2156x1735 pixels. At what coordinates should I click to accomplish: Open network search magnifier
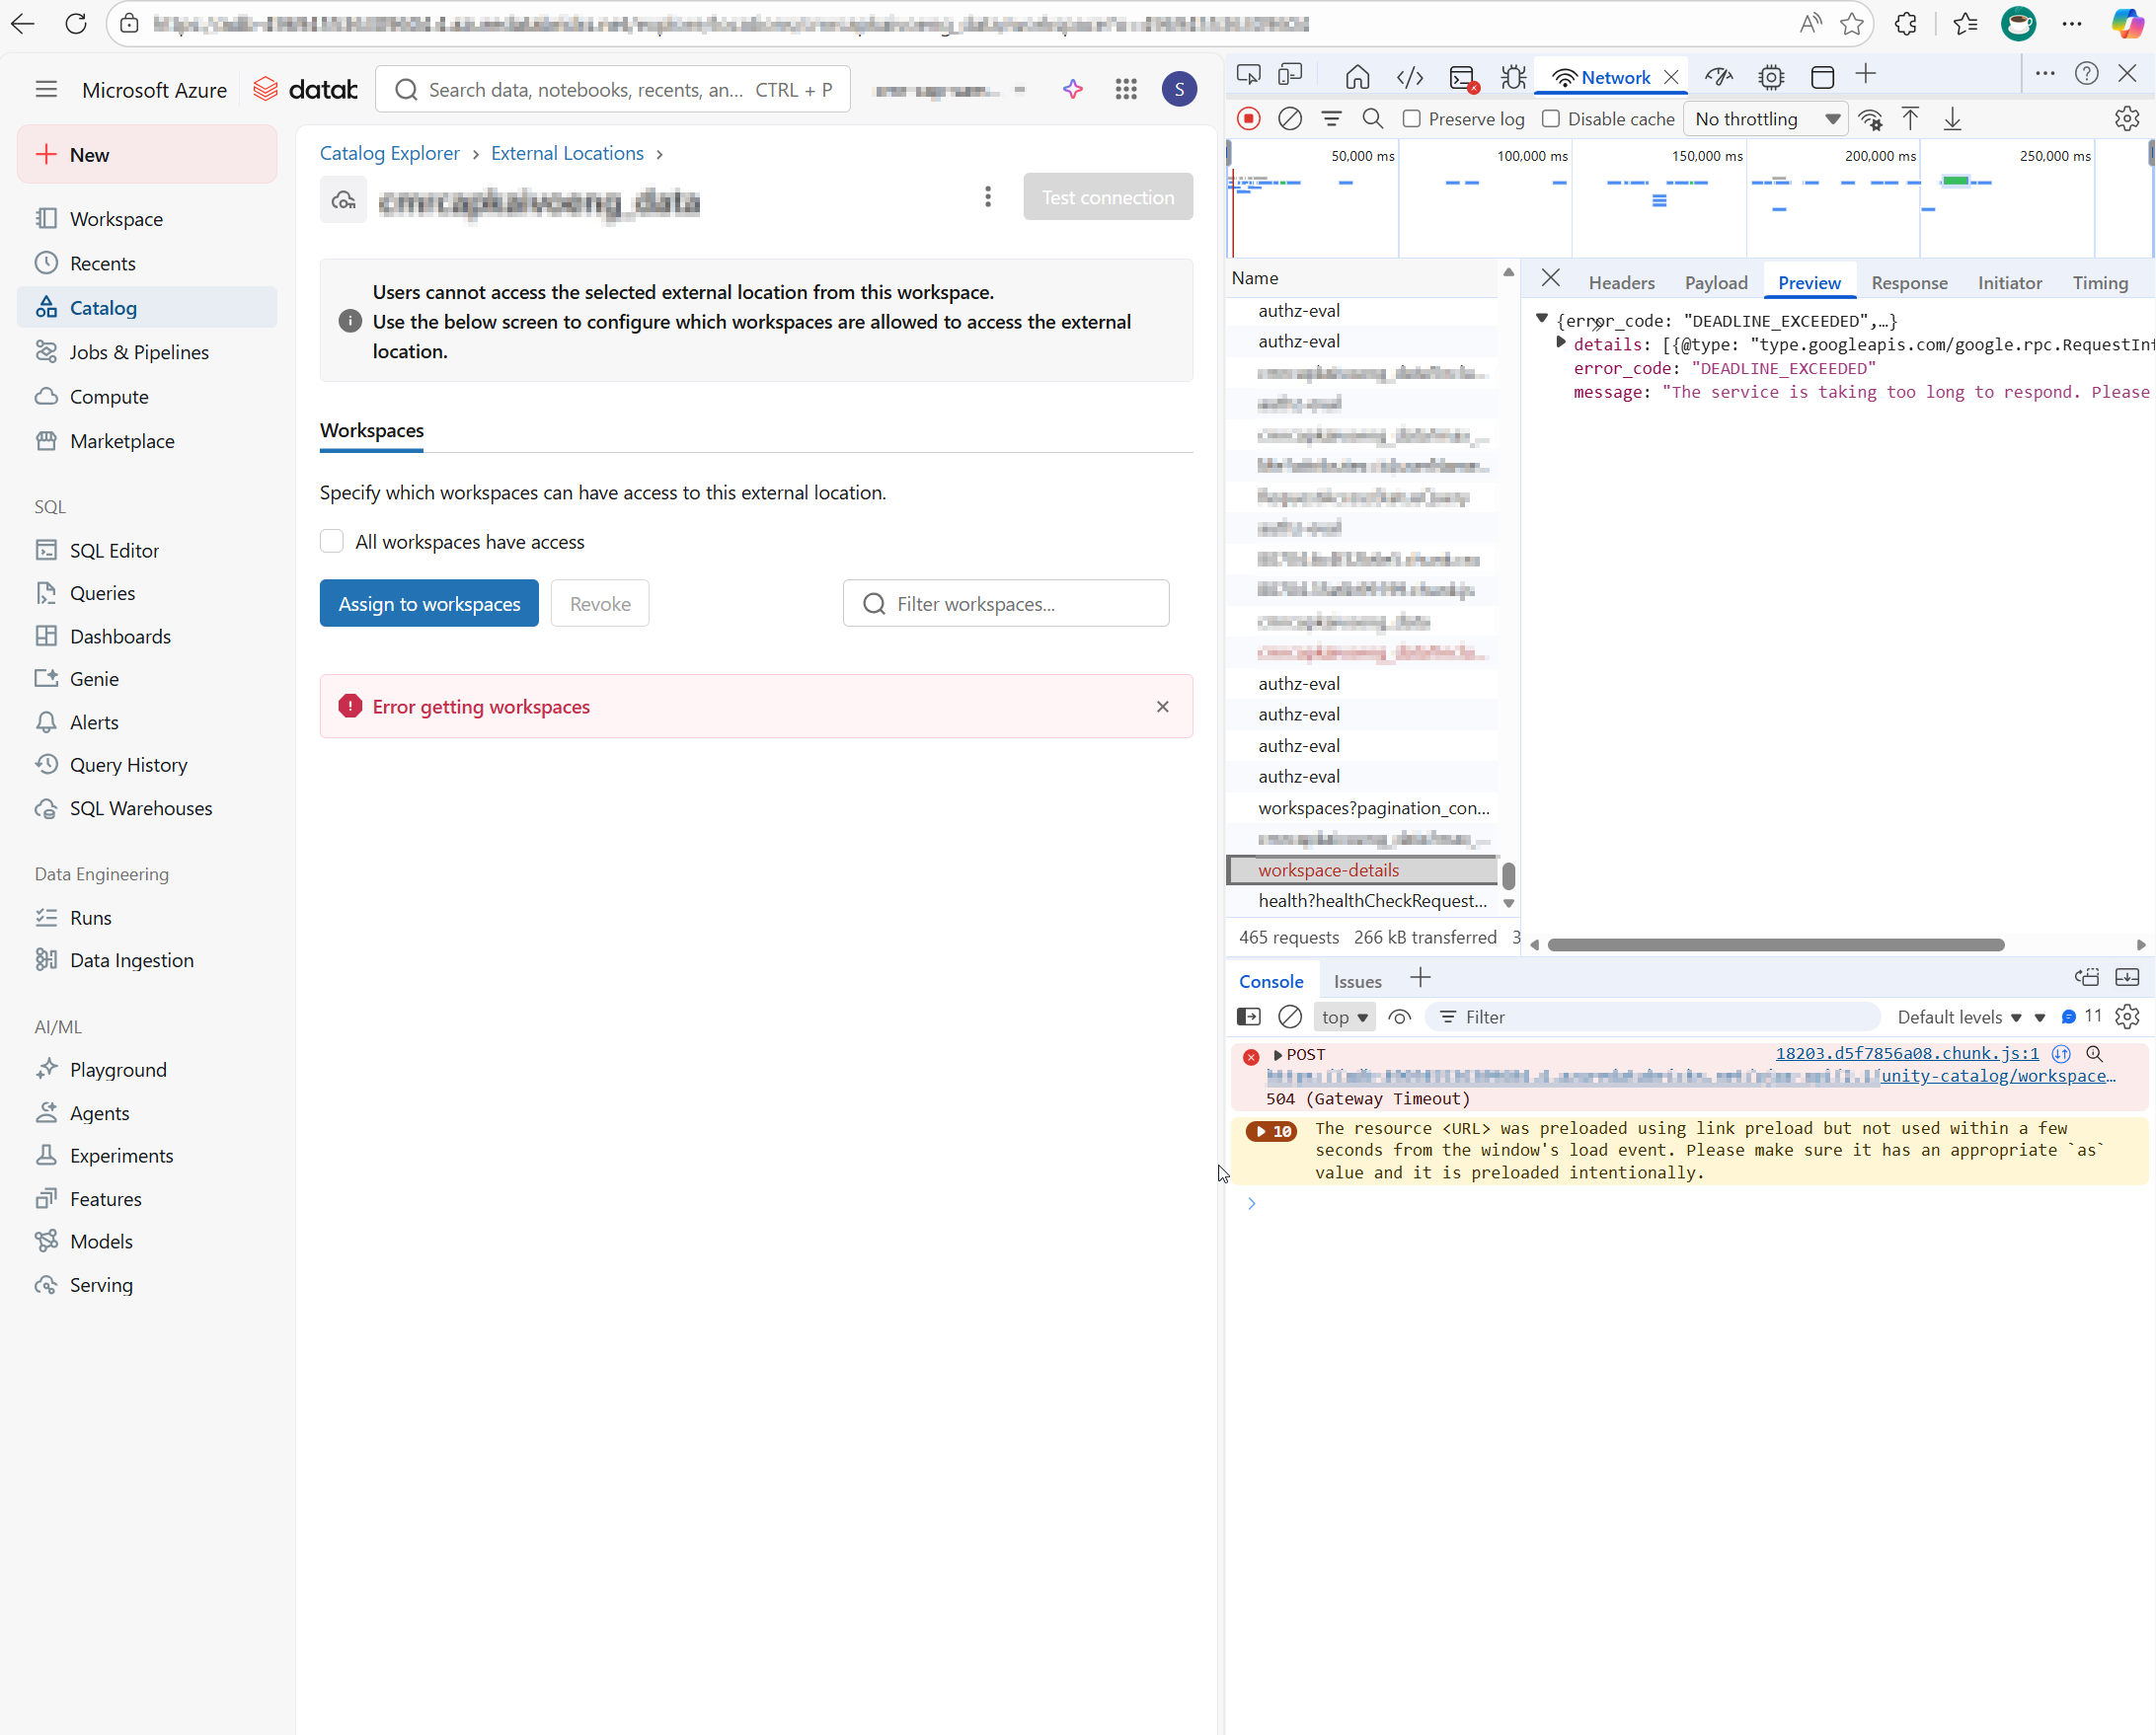pyautogui.click(x=1373, y=119)
